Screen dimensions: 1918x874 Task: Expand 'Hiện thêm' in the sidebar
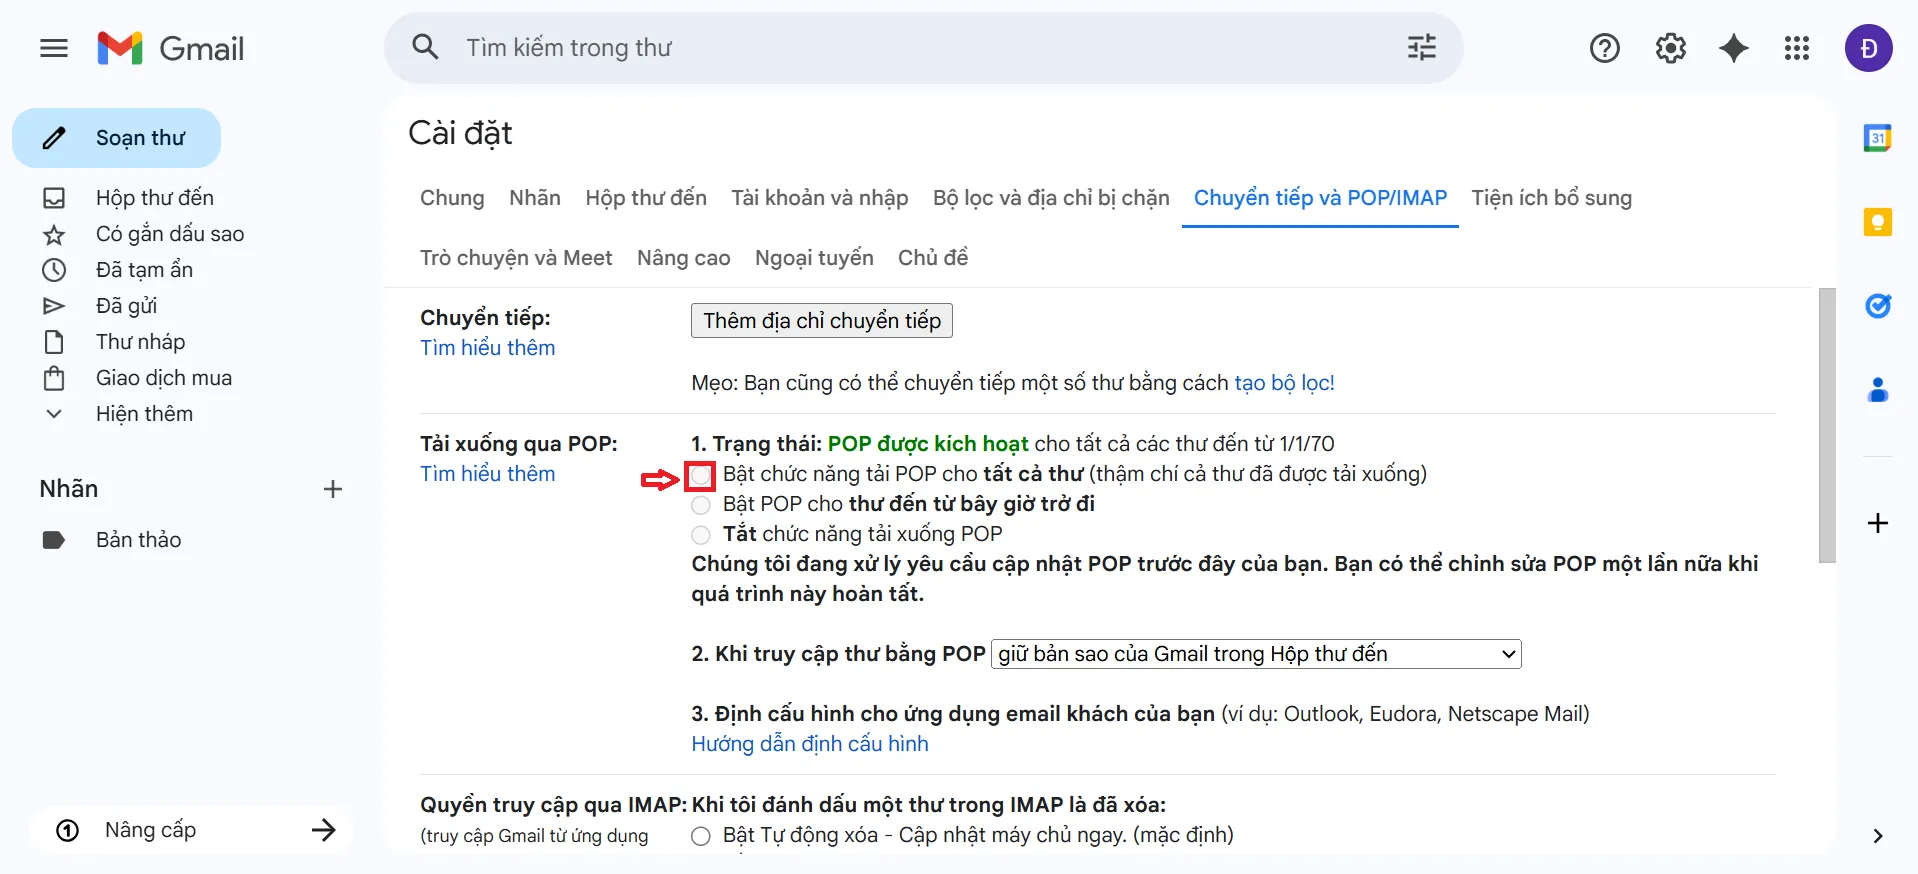(144, 414)
